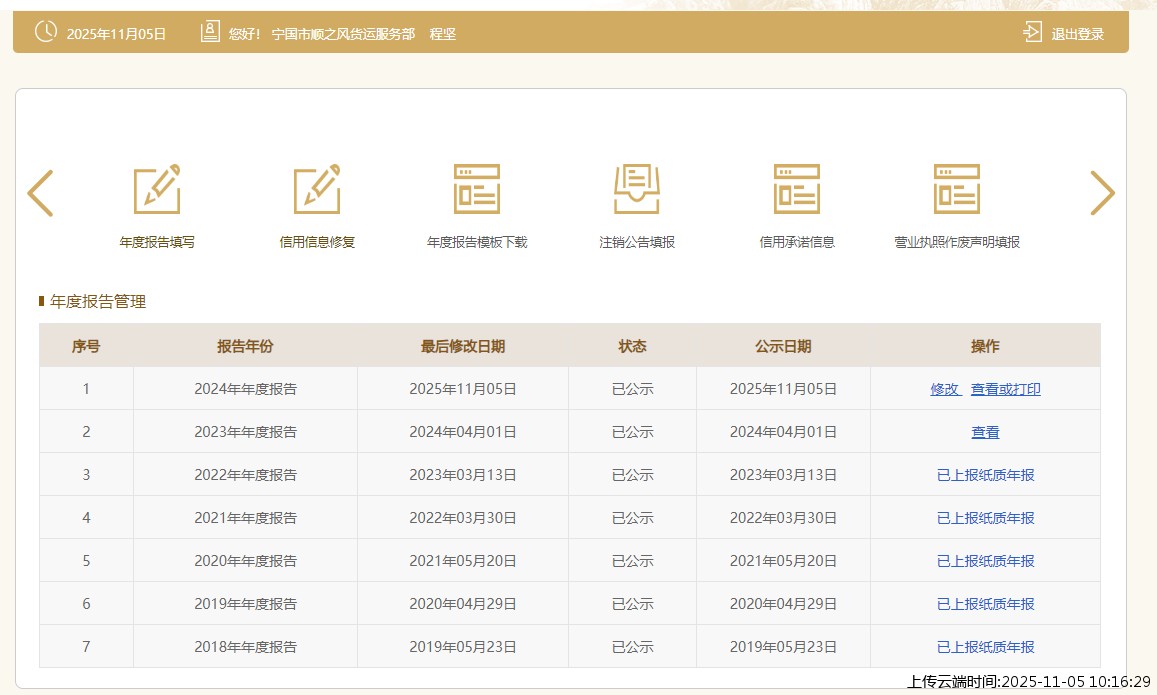The width and height of the screenshot is (1157, 695).
Task: Click the 年度报告填写 menu label
Action: coord(157,242)
